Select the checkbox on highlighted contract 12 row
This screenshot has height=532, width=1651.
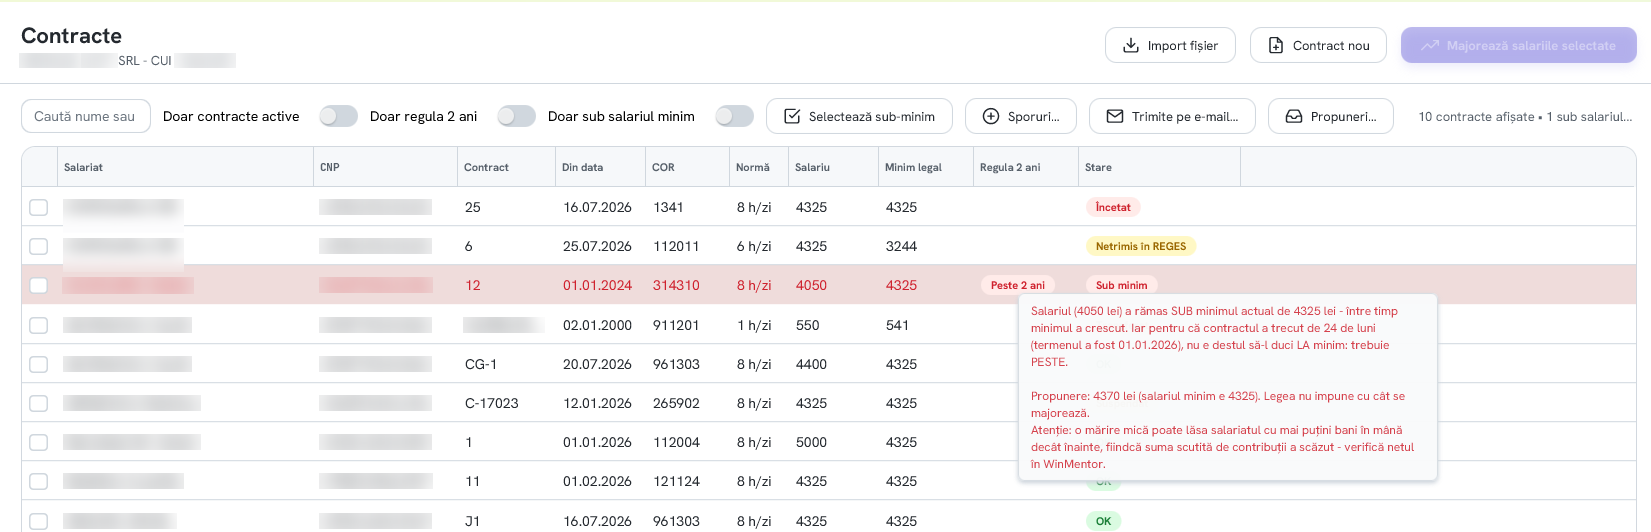pos(38,285)
